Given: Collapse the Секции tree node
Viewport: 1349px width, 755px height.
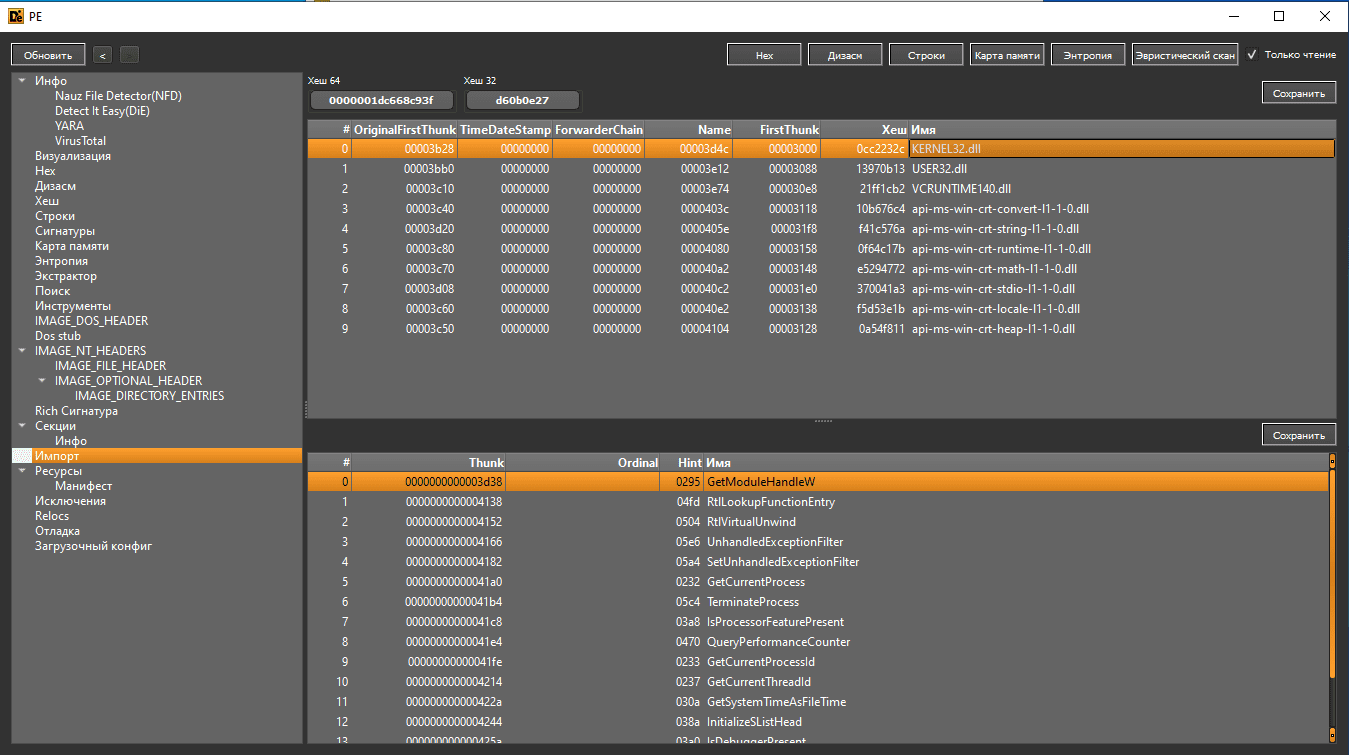Looking at the screenshot, I should tap(22, 426).
